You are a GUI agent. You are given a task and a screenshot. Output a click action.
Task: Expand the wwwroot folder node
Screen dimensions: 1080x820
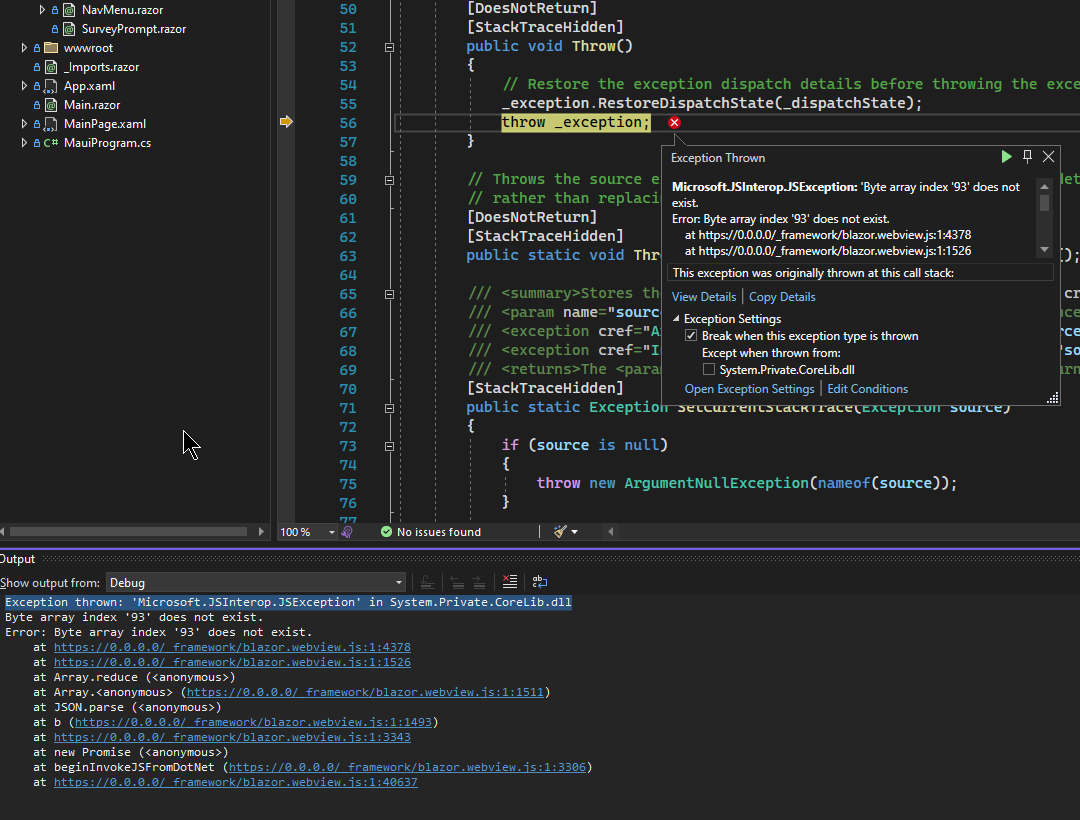pyautogui.click(x=24, y=48)
